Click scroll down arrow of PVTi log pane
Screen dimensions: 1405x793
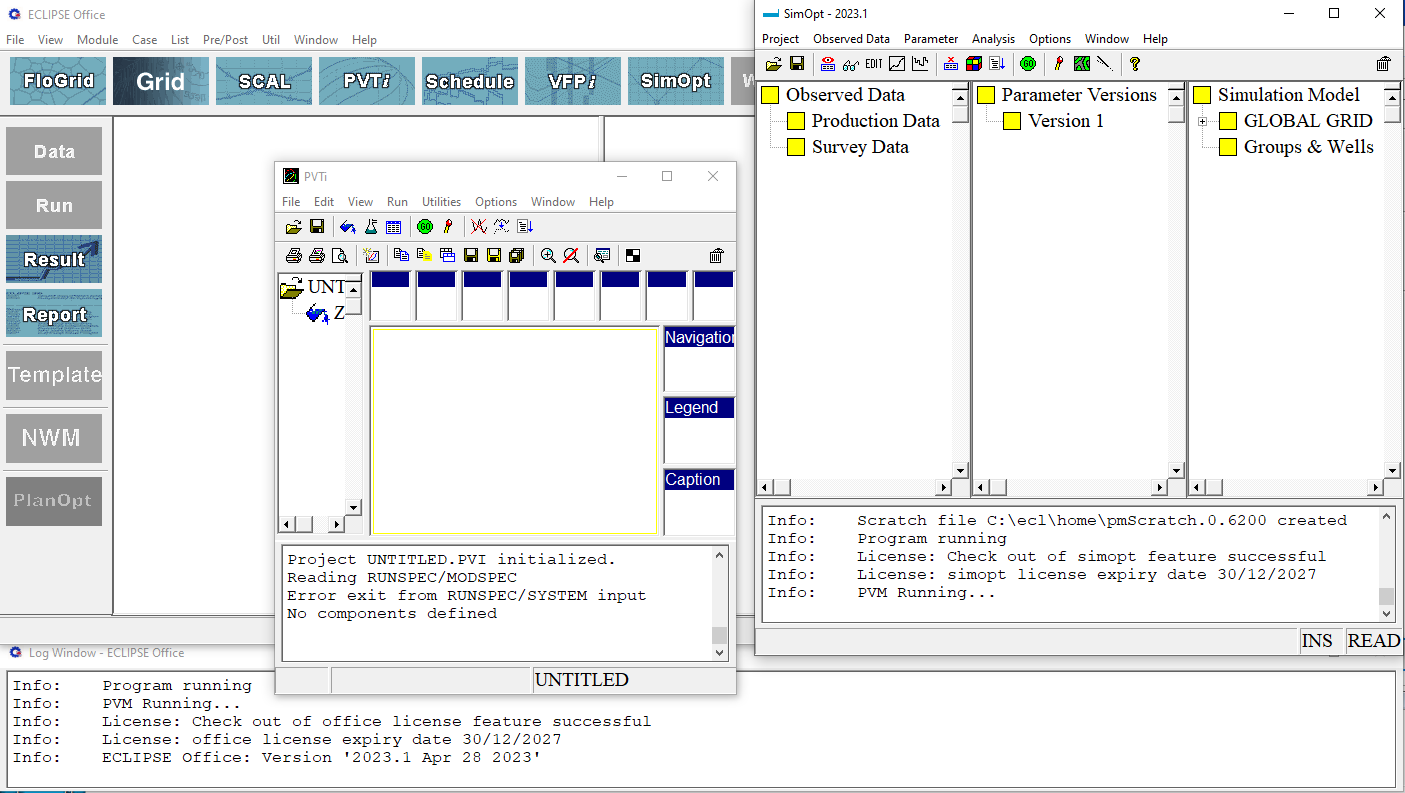[720, 652]
